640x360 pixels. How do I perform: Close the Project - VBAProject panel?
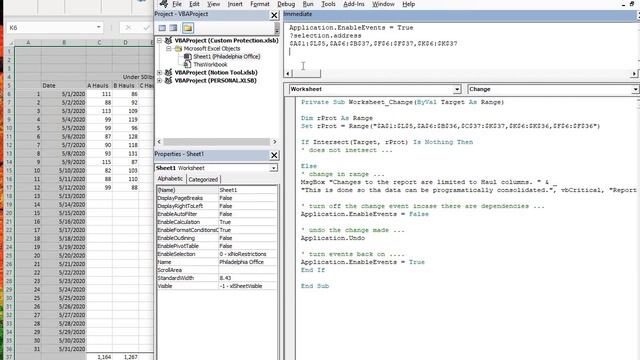click(274, 16)
